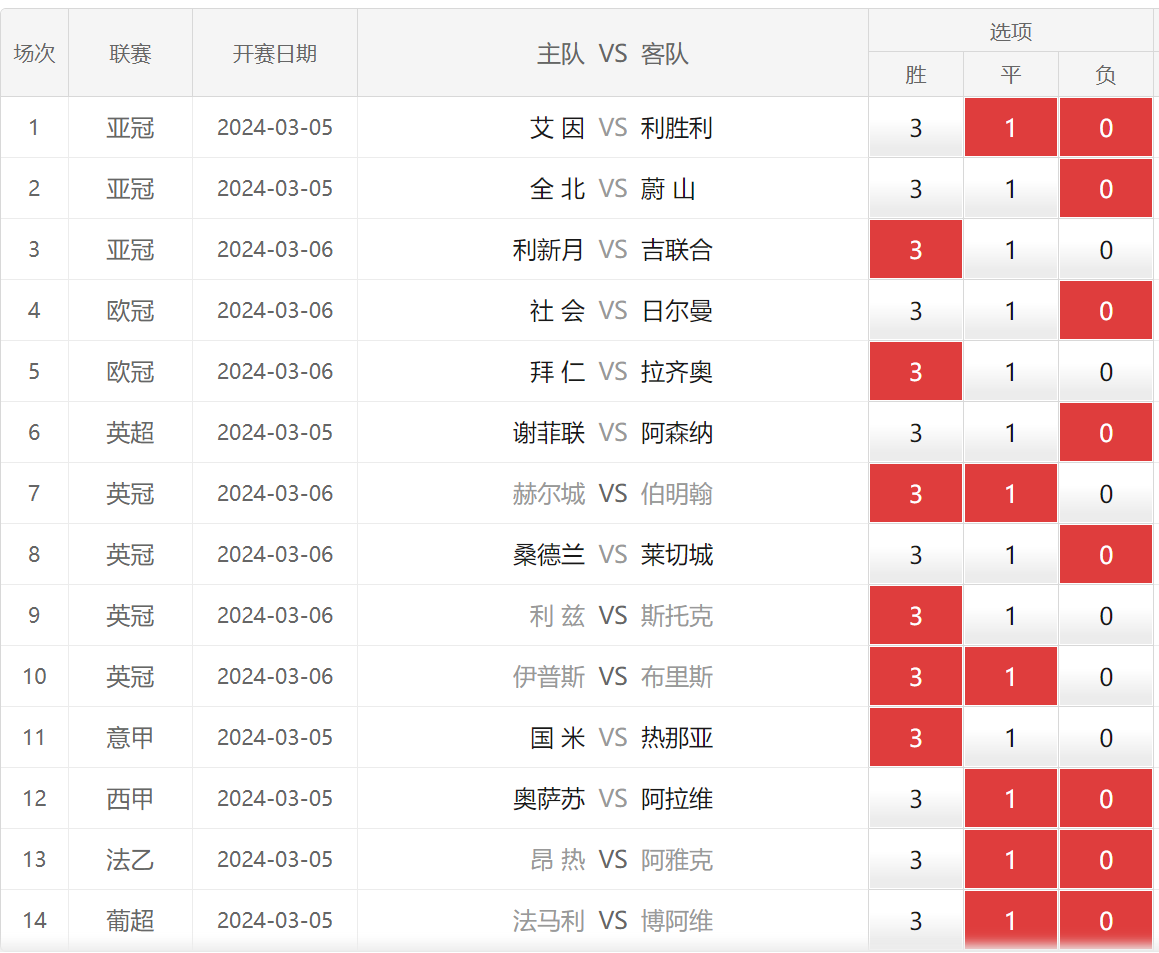Click the match text 法马利 VS 博阿维

(x=613, y=920)
